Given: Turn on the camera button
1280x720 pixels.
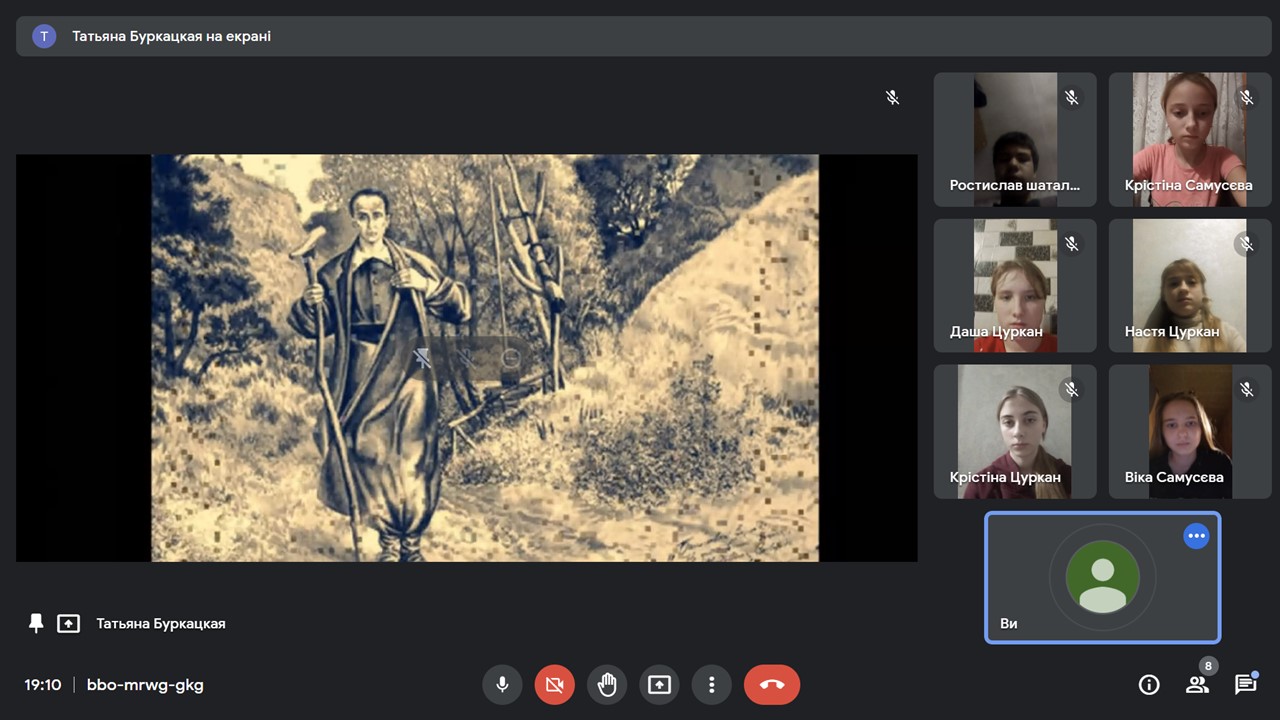Looking at the screenshot, I should point(554,685).
